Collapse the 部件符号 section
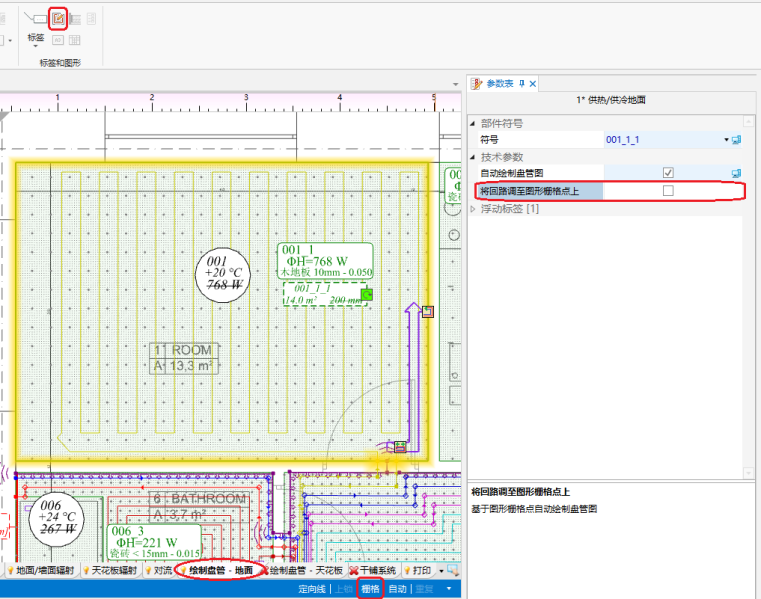The image size is (761, 599). (473, 124)
